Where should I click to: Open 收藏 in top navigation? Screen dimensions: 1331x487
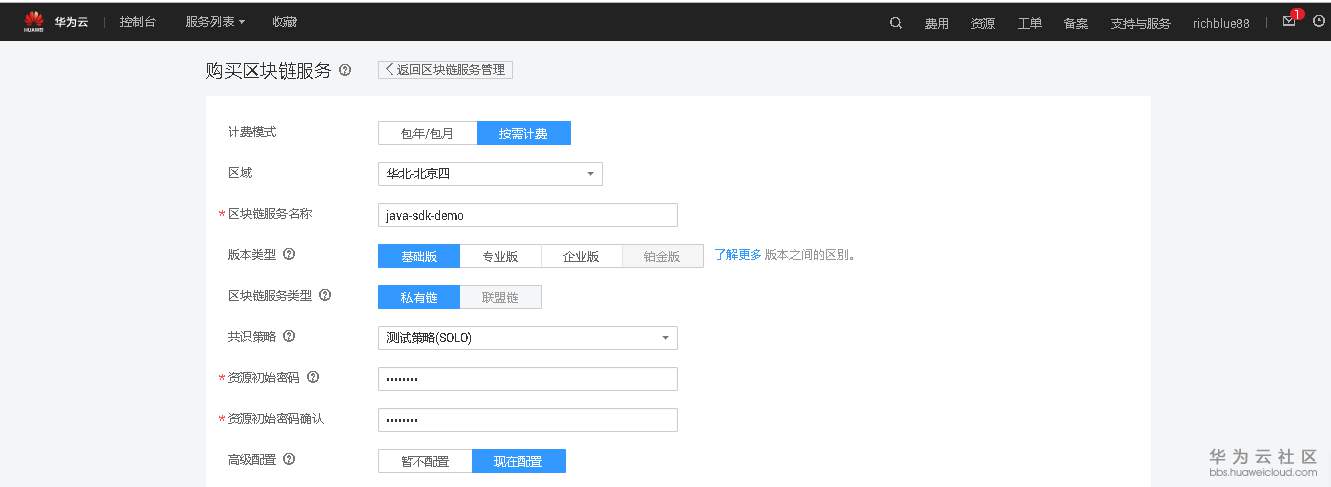284,22
